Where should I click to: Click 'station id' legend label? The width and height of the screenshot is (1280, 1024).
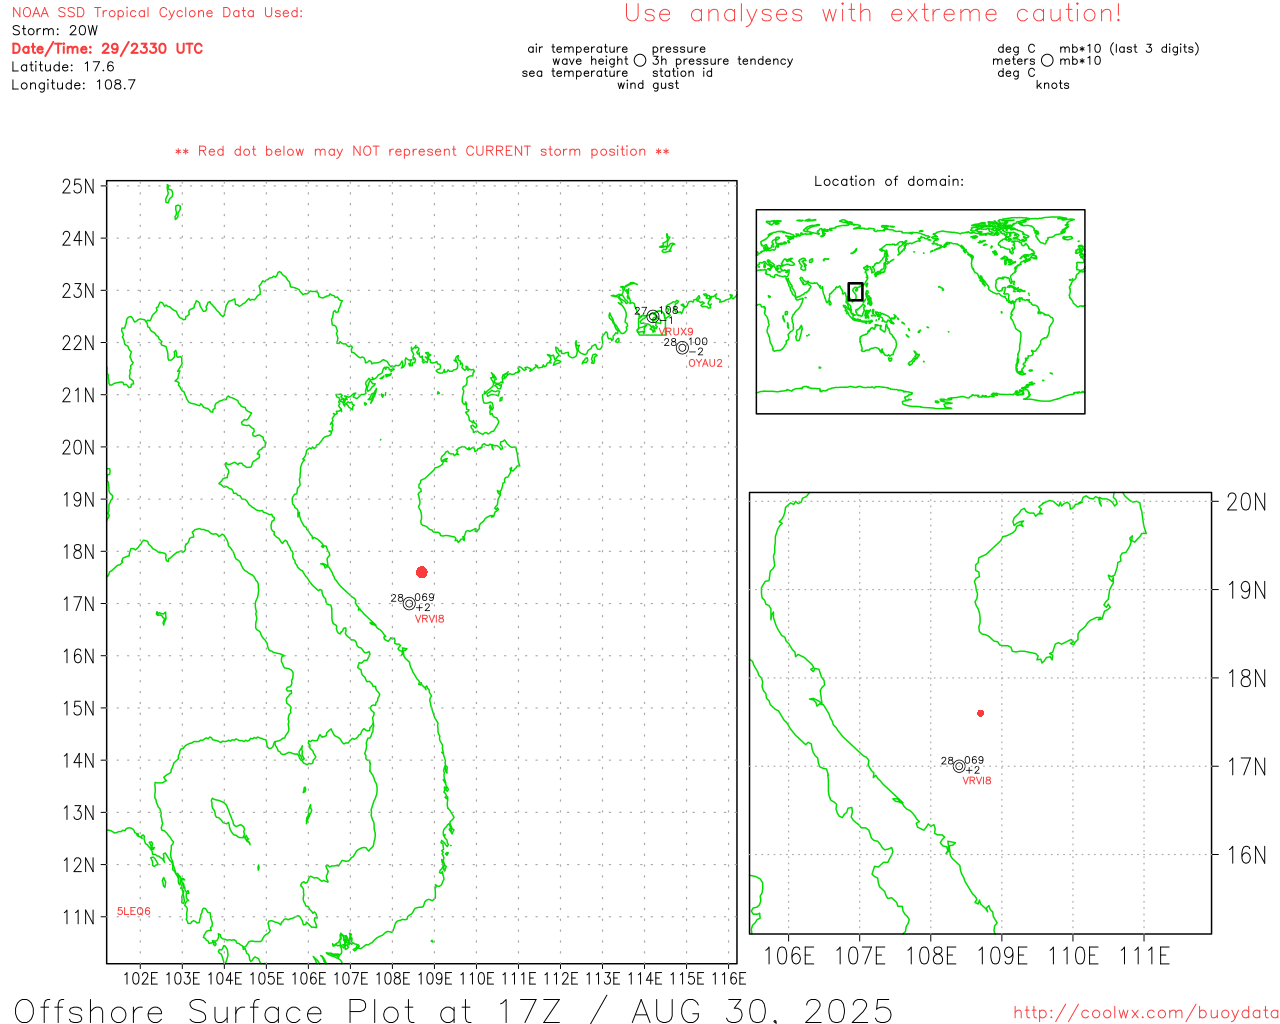coord(682,73)
